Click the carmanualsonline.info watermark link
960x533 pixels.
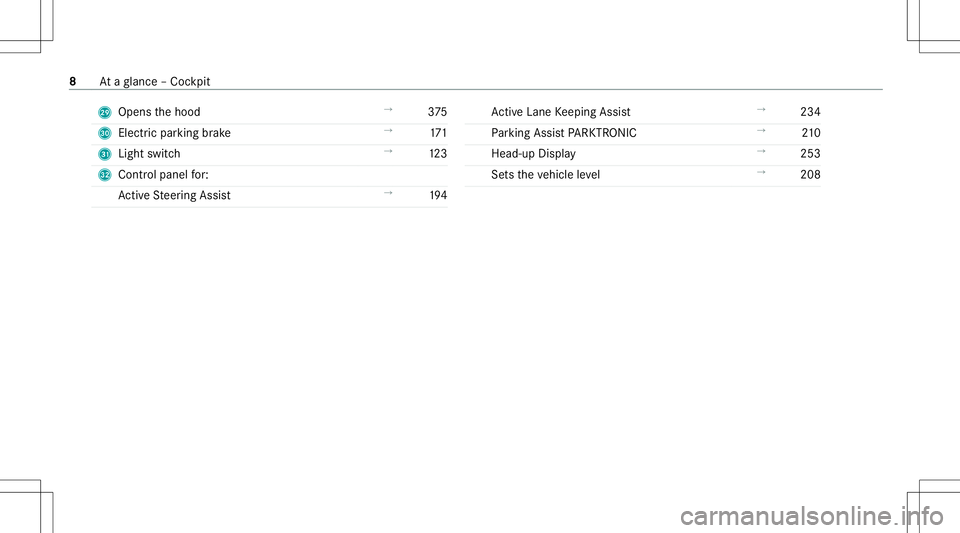[812, 516]
